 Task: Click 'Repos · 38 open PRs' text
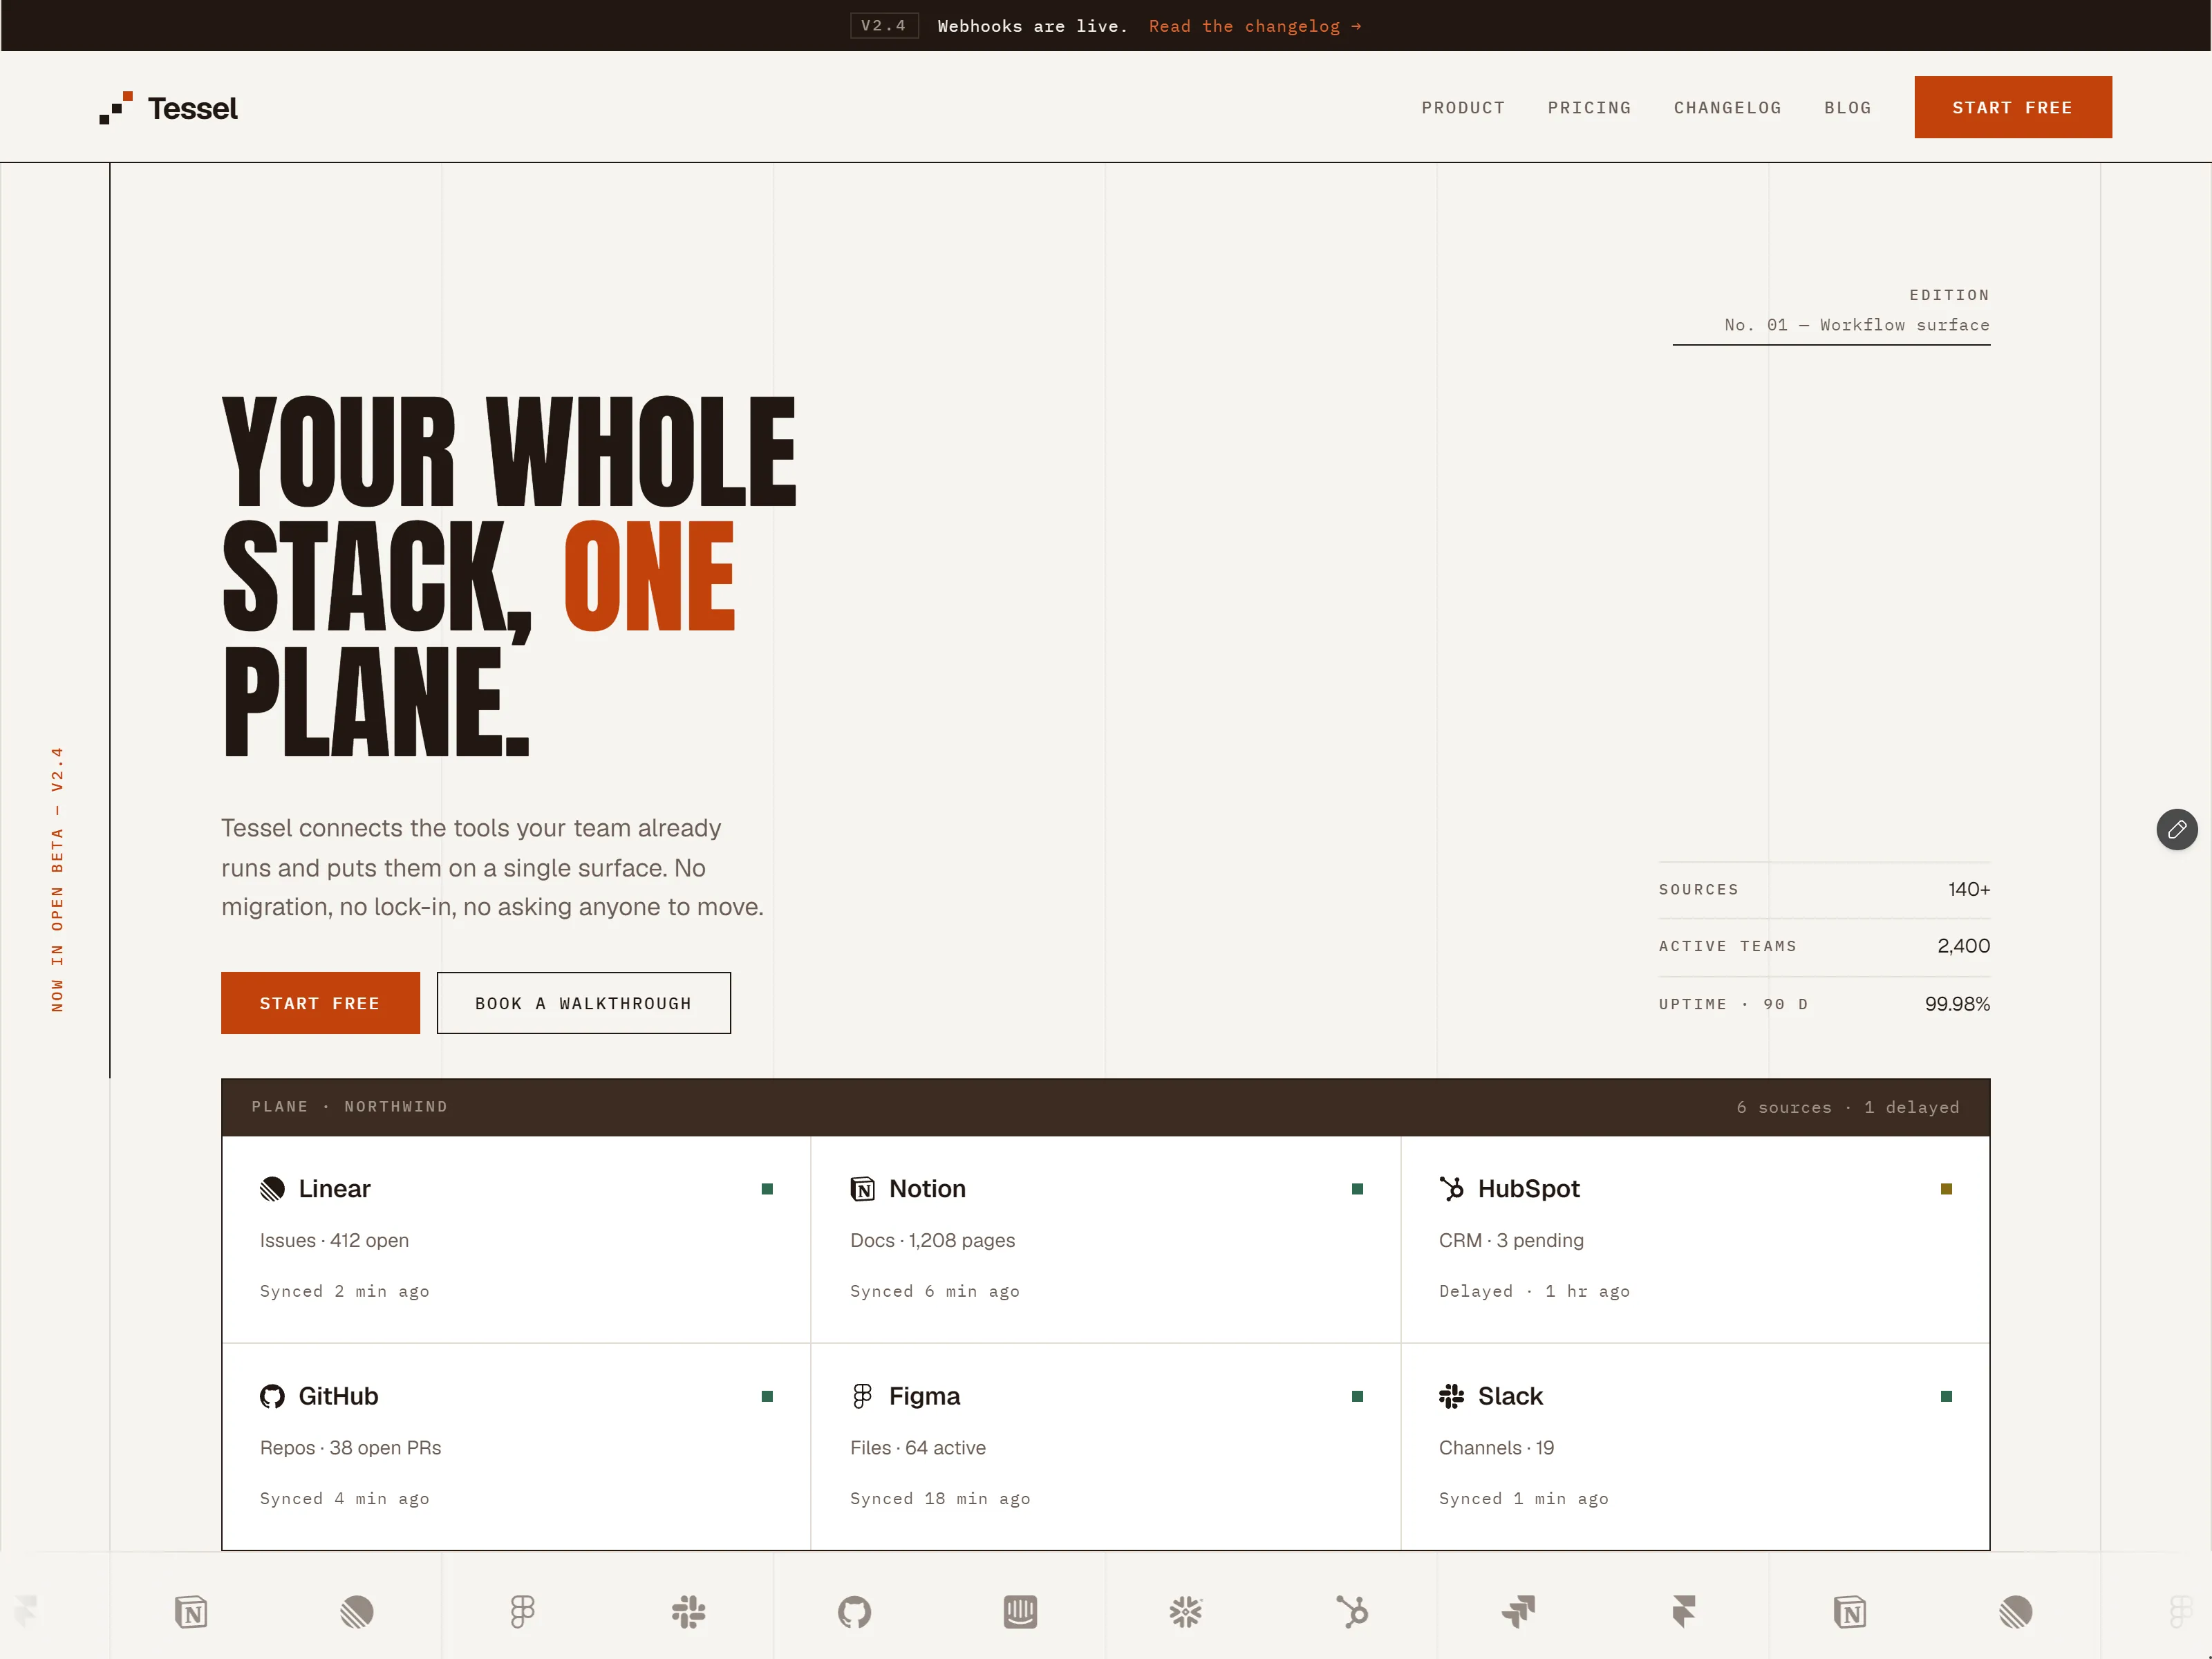point(350,1448)
